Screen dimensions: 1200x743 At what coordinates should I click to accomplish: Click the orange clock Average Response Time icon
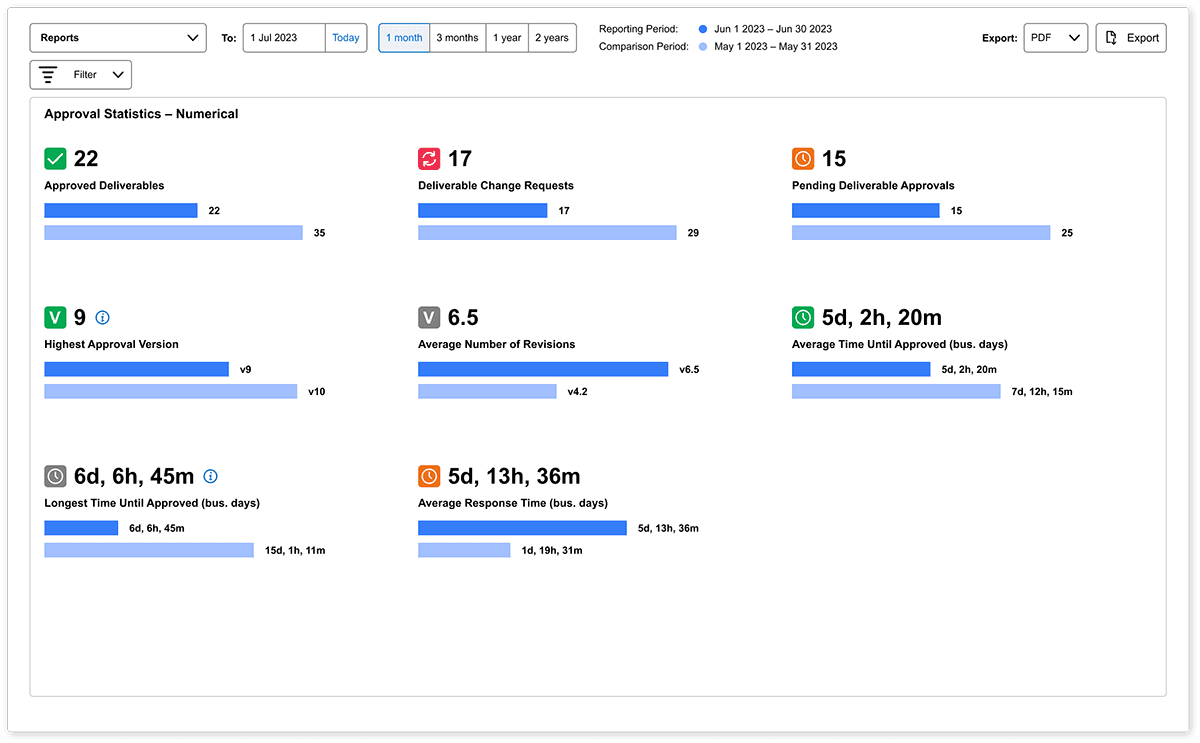point(429,477)
